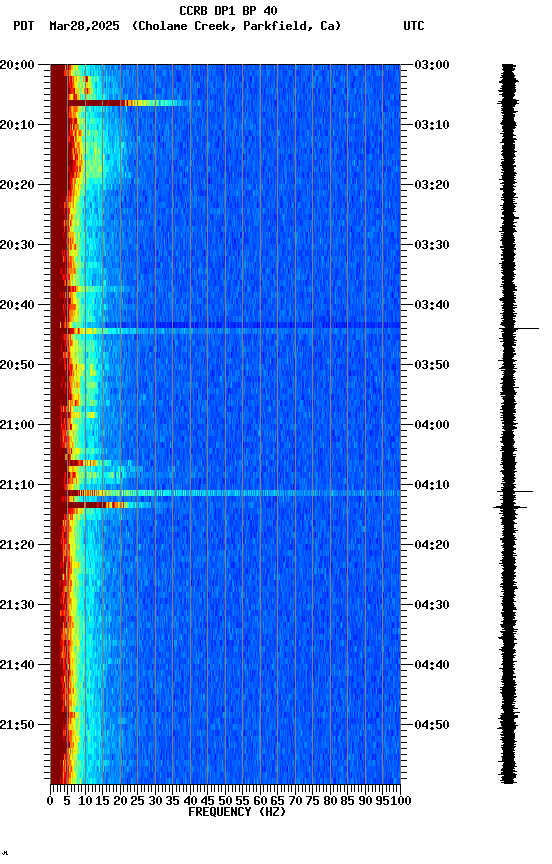
Task: Click the 03:30 UTC time label
Action: point(432,245)
